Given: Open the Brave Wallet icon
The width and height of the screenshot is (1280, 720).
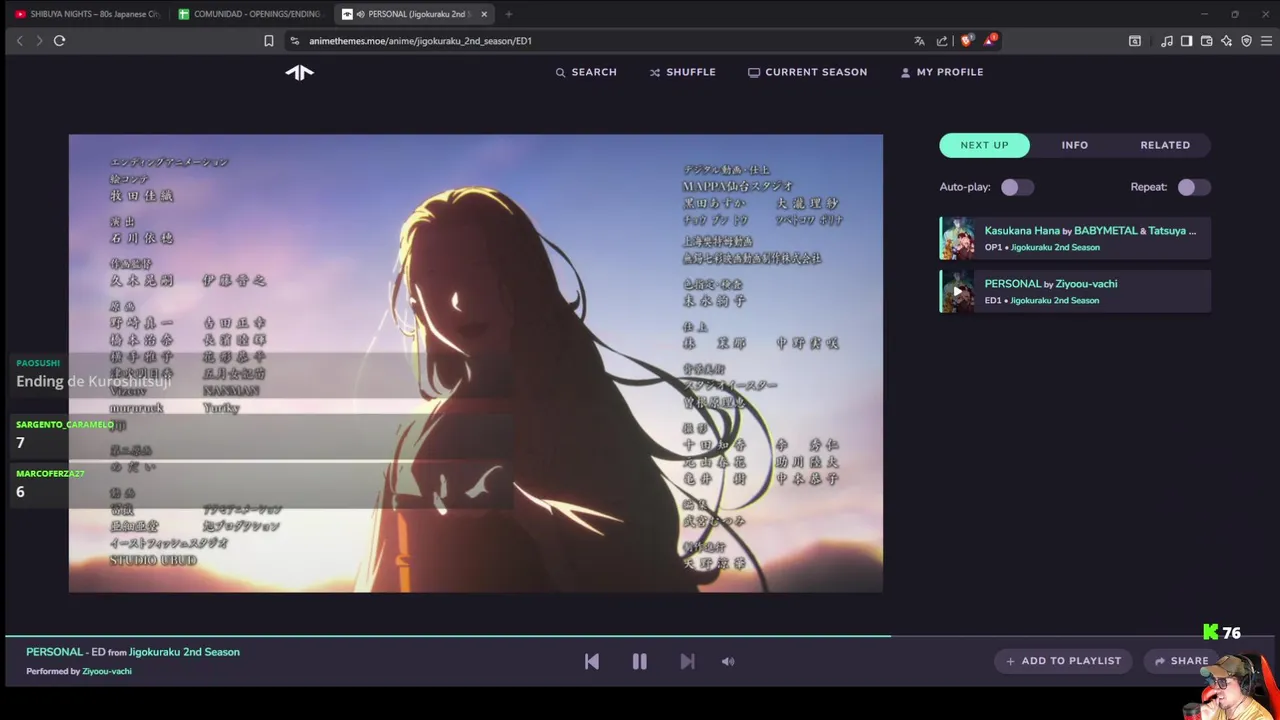Looking at the screenshot, I should [x=1207, y=41].
